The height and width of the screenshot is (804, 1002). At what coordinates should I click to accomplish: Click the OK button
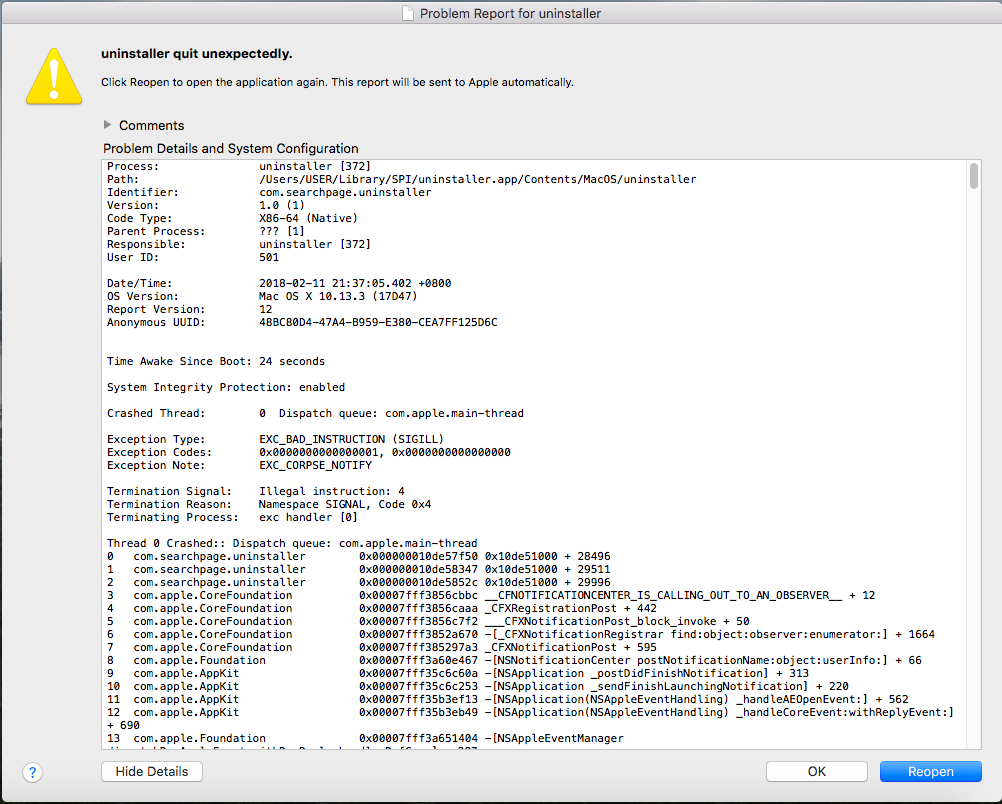(817, 771)
